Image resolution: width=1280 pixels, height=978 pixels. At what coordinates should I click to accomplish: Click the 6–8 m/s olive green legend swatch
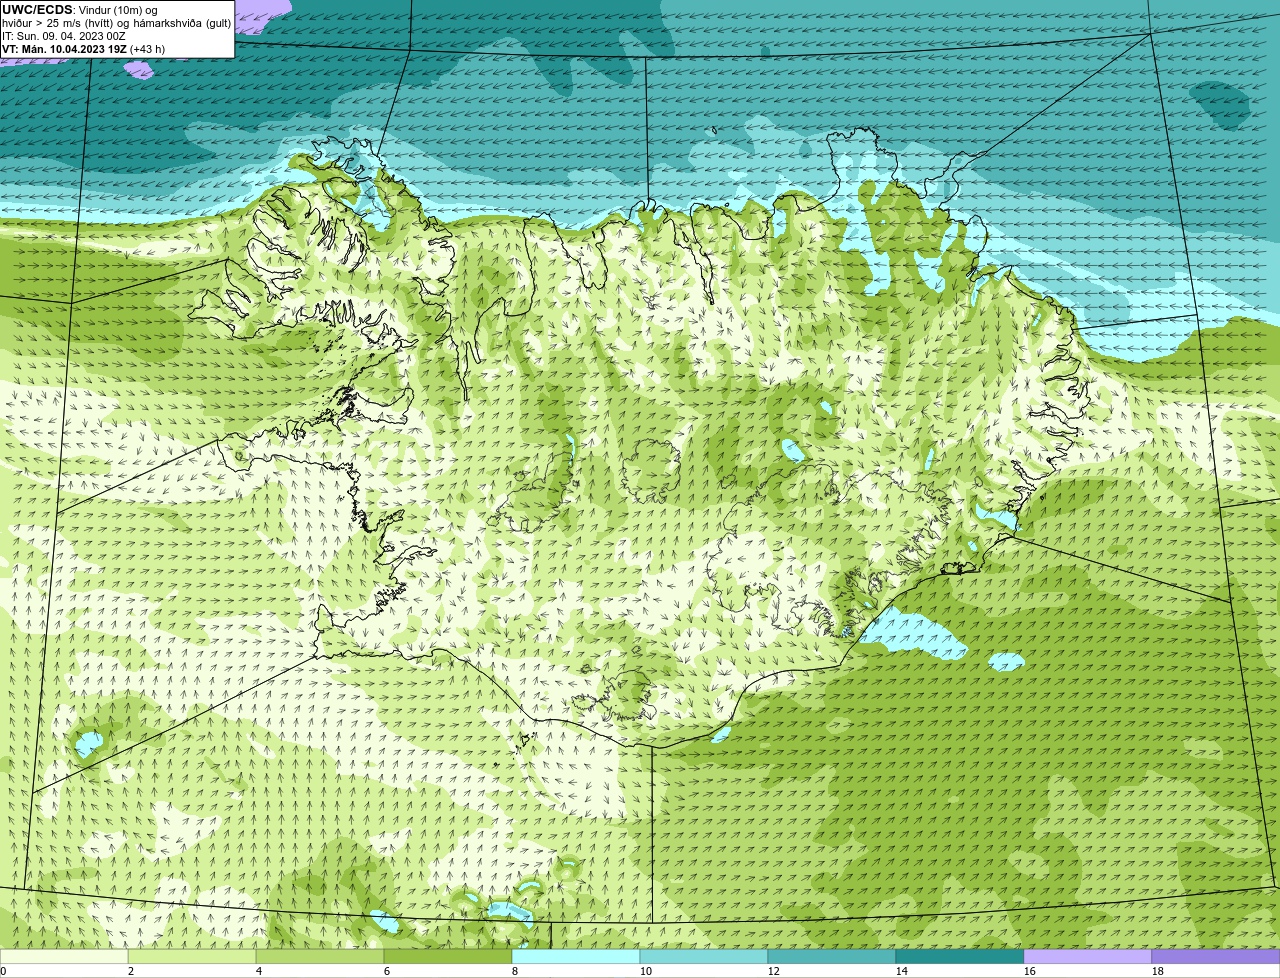[x=448, y=957]
